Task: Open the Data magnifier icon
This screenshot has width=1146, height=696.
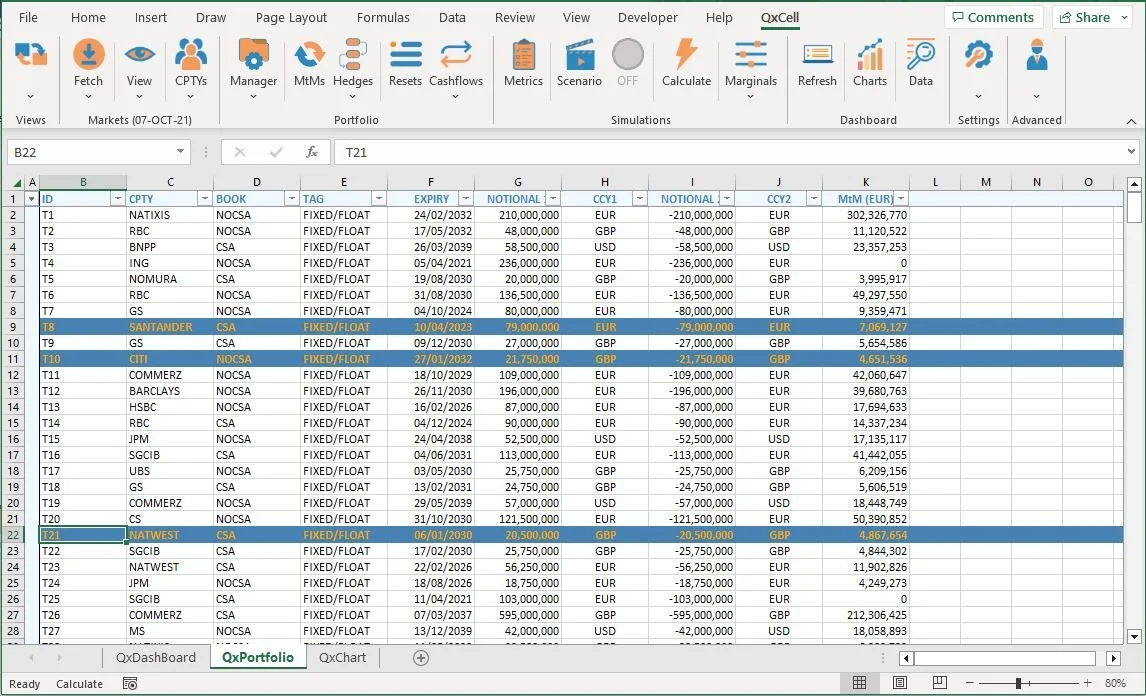Action: point(920,55)
